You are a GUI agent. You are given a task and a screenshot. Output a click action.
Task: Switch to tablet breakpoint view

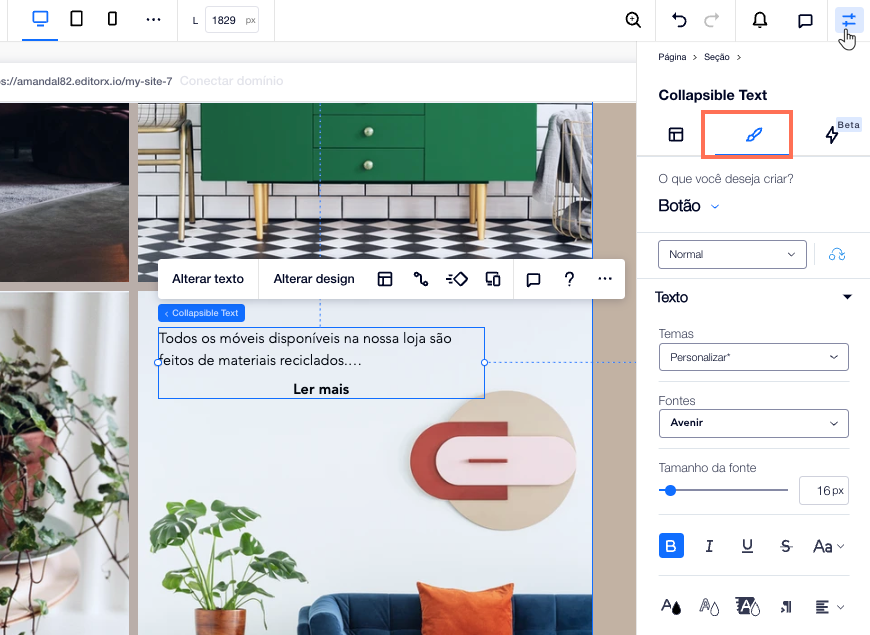(x=77, y=19)
